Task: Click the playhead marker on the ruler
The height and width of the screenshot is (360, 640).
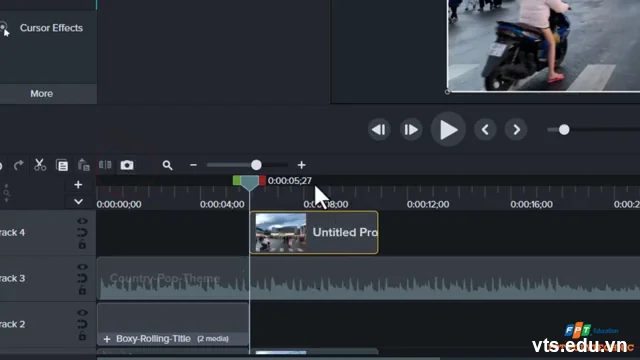Action: 249,183
